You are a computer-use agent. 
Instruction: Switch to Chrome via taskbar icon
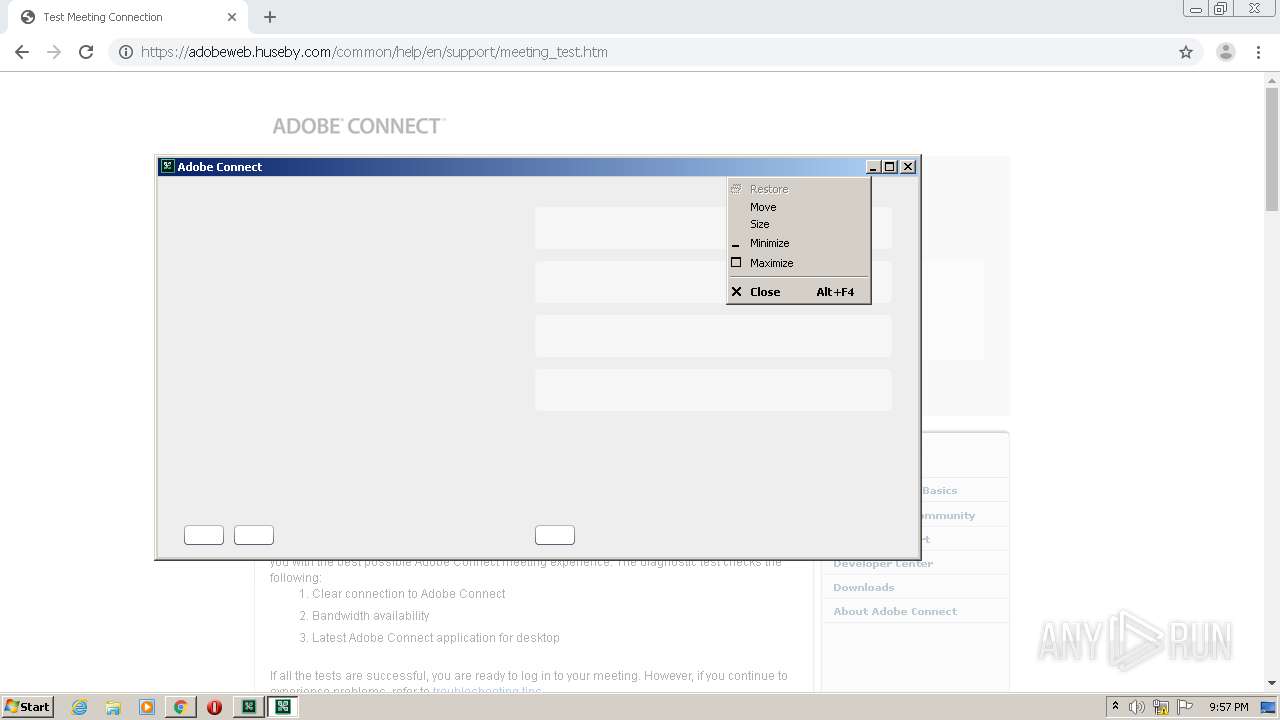click(x=180, y=707)
